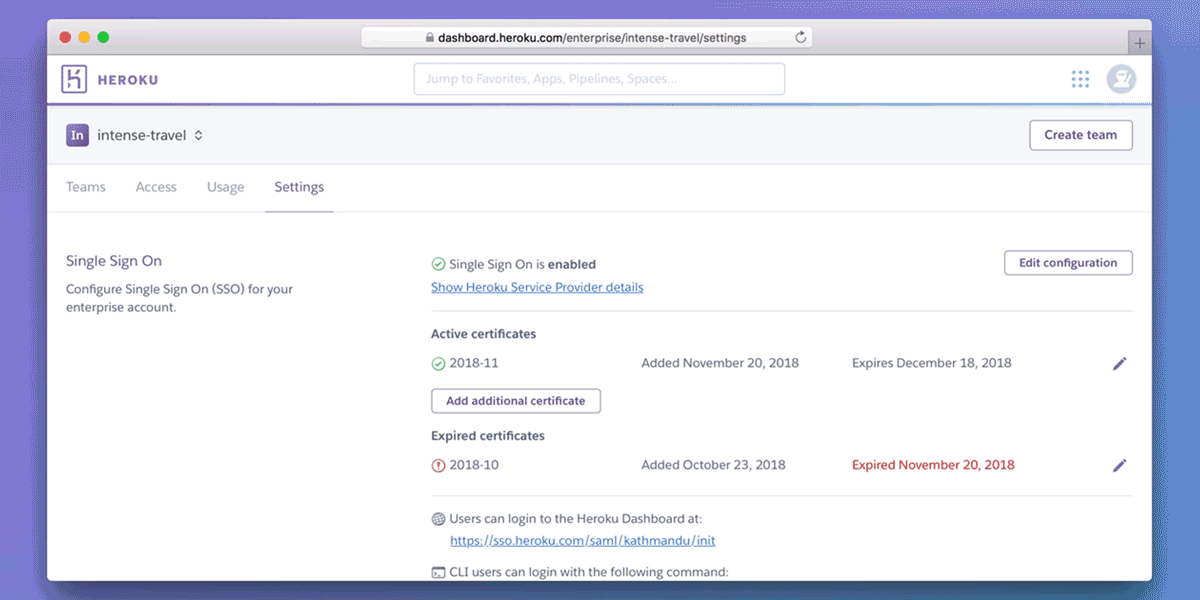Image resolution: width=1200 pixels, height=600 pixels.
Task: Click 'Add additional certificate'
Action: click(x=515, y=400)
